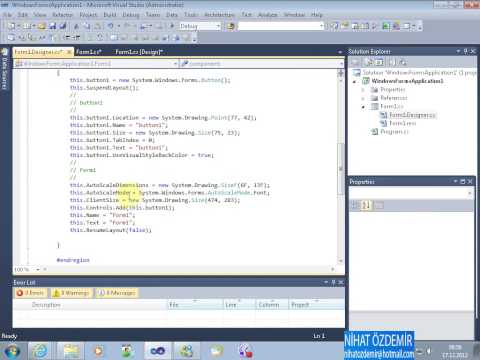Click the volume speaker tray icon
This screenshot has height=360, width=480.
(429, 351)
